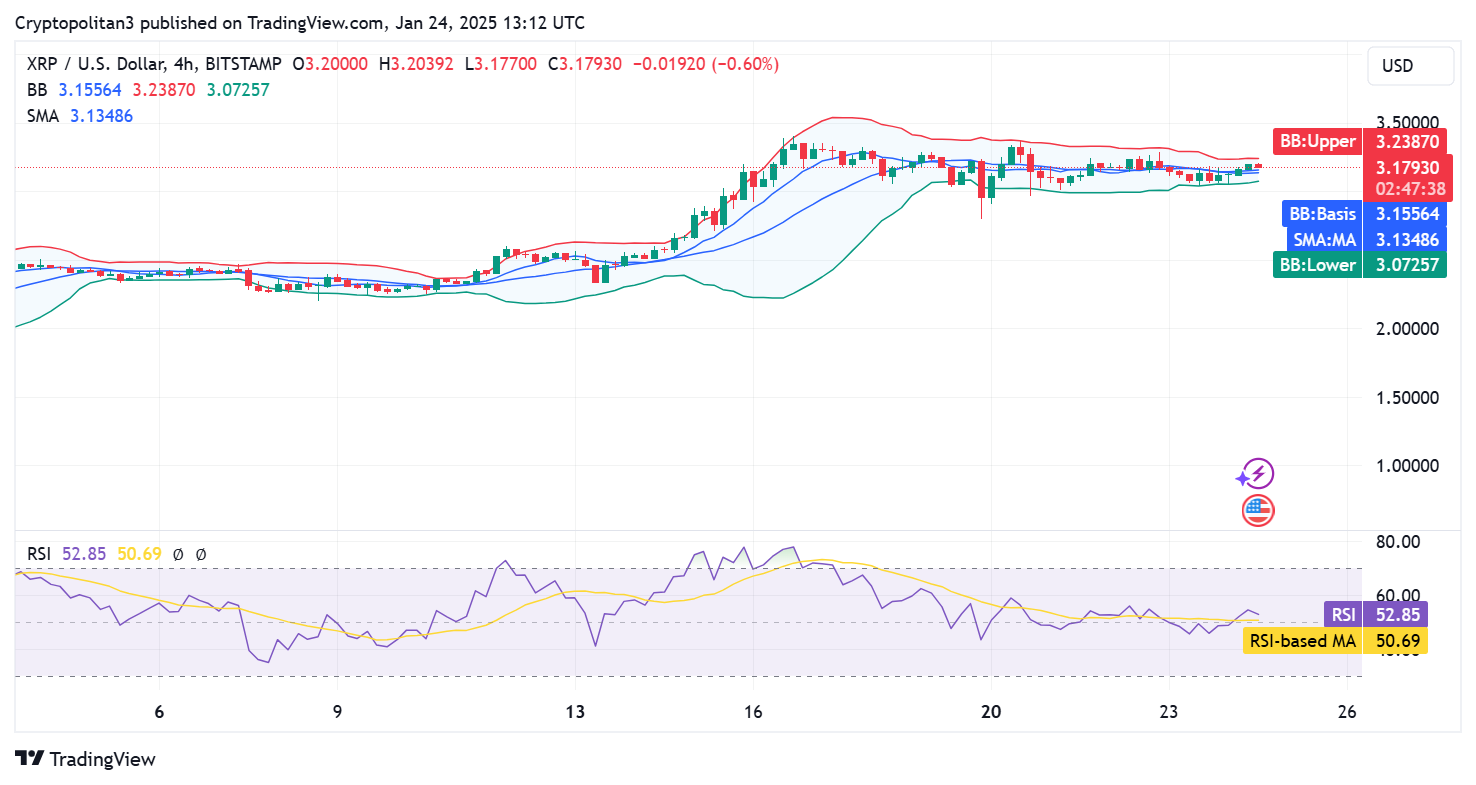Click the change value −0.01920 (−0.60%)
1476x785 pixels.
pyautogui.click(x=705, y=64)
